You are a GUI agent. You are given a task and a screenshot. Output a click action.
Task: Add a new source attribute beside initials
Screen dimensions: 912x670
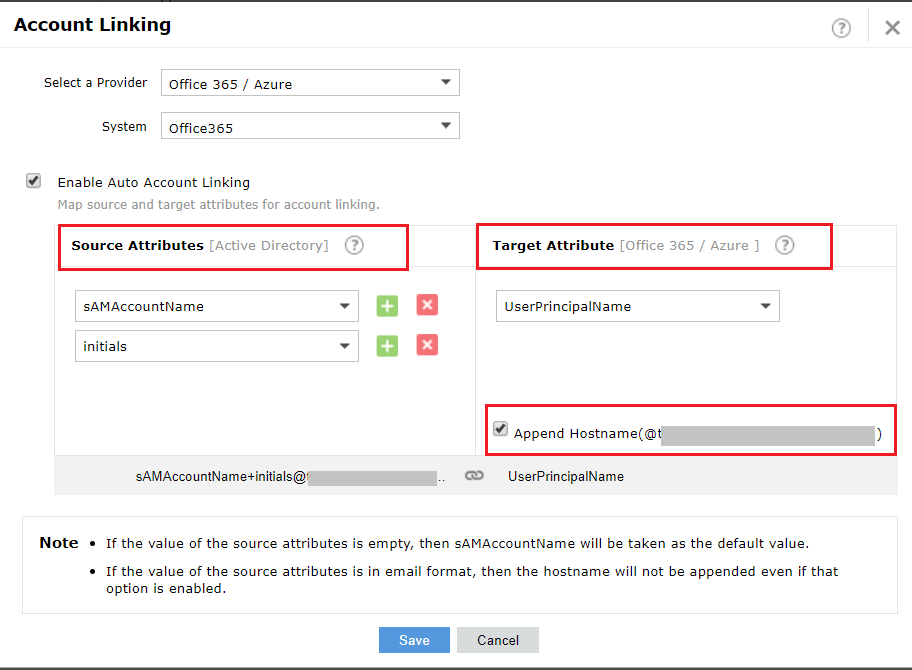click(387, 345)
